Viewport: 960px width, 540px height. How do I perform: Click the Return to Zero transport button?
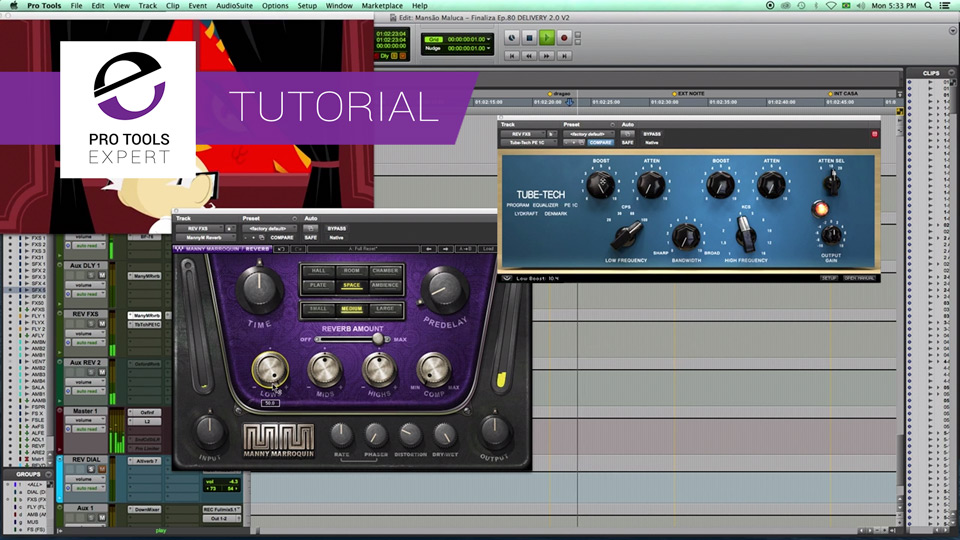click(512, 56)
